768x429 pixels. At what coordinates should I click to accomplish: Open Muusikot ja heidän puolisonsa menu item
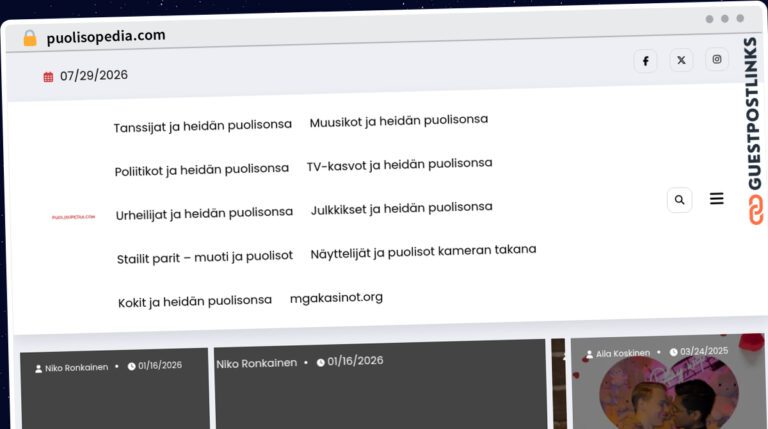tap(399, 120)
